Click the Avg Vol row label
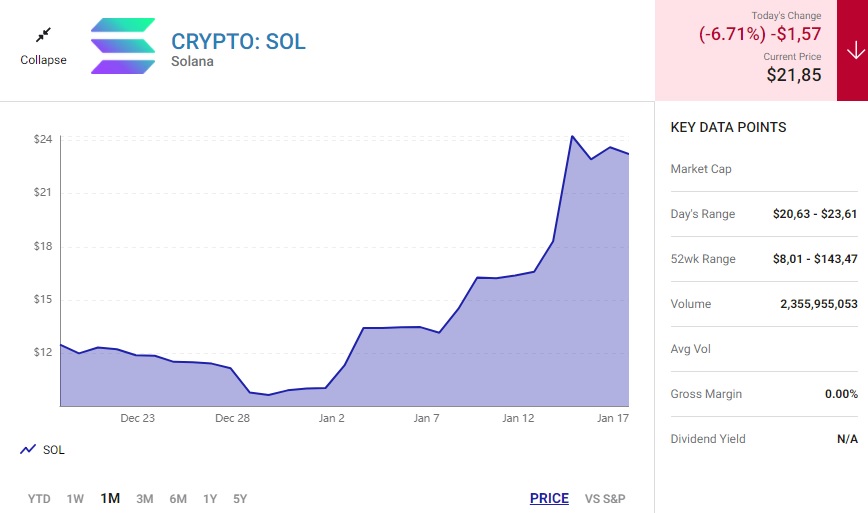 [x=690, y=349]
